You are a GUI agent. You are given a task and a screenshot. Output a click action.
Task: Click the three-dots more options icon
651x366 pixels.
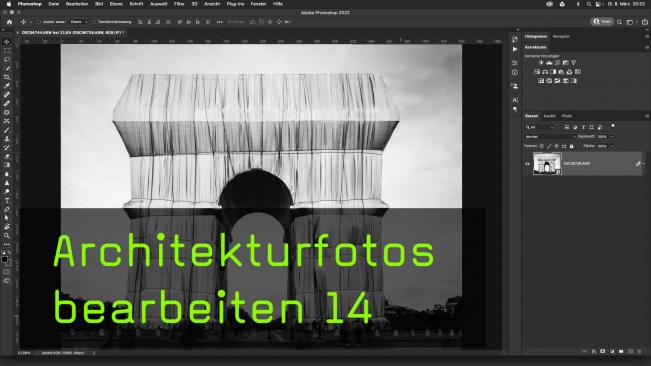(219, 22)
